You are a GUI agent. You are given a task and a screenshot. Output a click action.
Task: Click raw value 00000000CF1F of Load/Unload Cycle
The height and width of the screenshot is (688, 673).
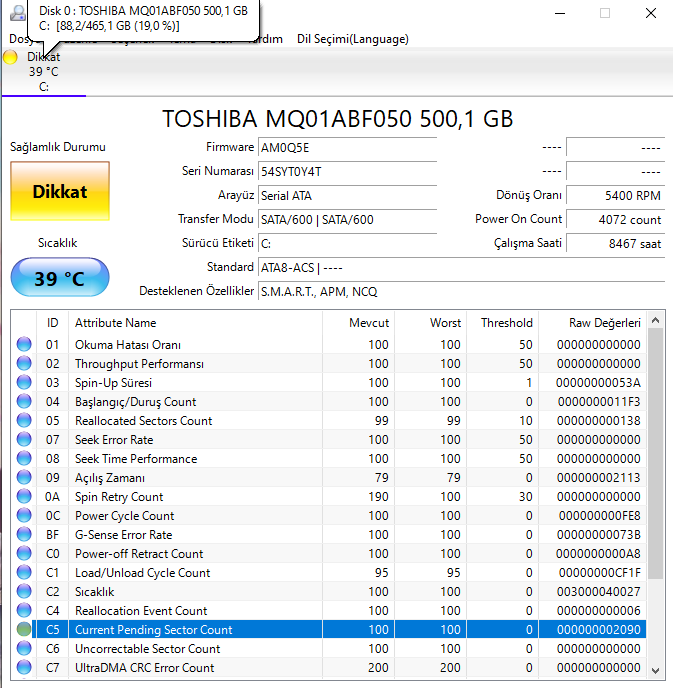[599, 573]
